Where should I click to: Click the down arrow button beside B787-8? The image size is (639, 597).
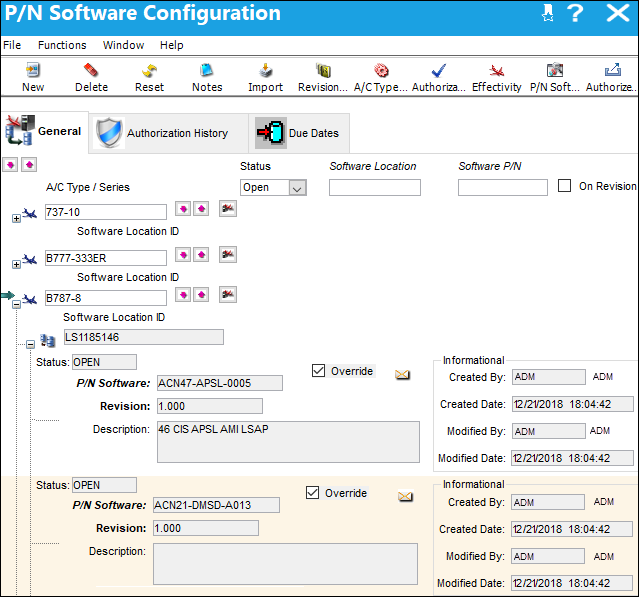coord(183,295)
